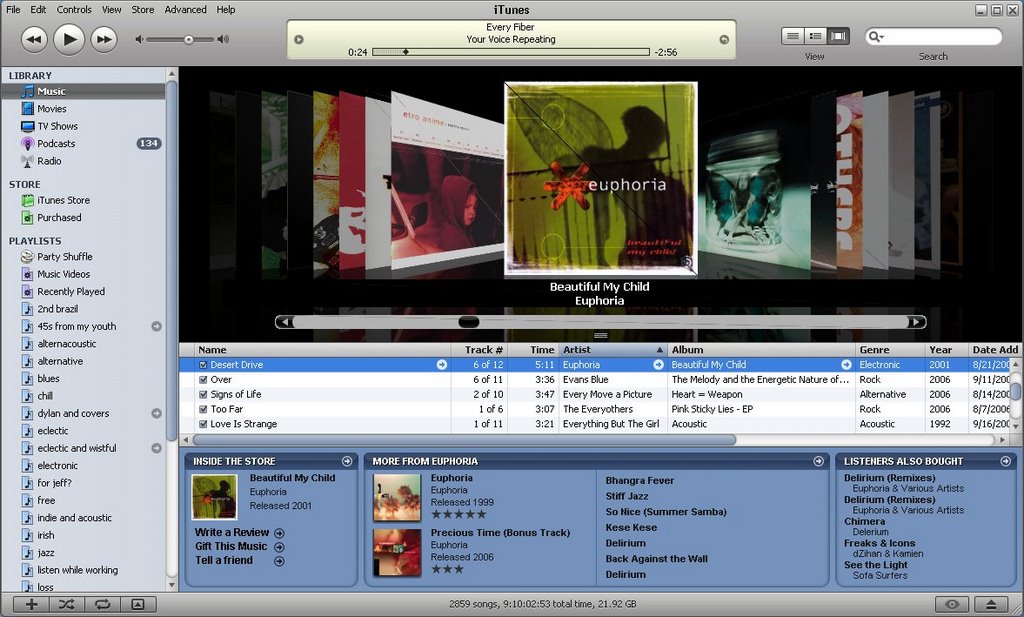Toggle shuffle in the bottom bar
Screen dimensions: 1024x617
tap(67, 604)
